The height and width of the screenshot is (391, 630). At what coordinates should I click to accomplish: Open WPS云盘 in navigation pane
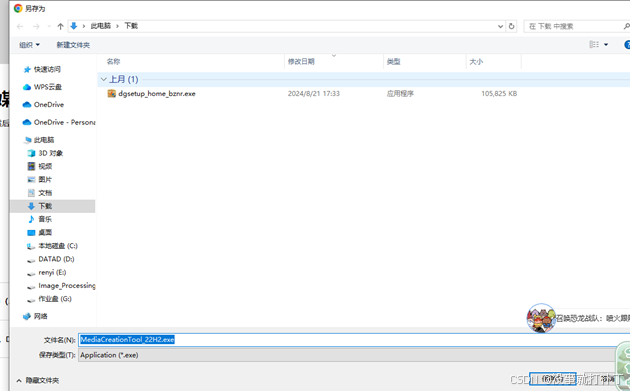click(48, 87)
